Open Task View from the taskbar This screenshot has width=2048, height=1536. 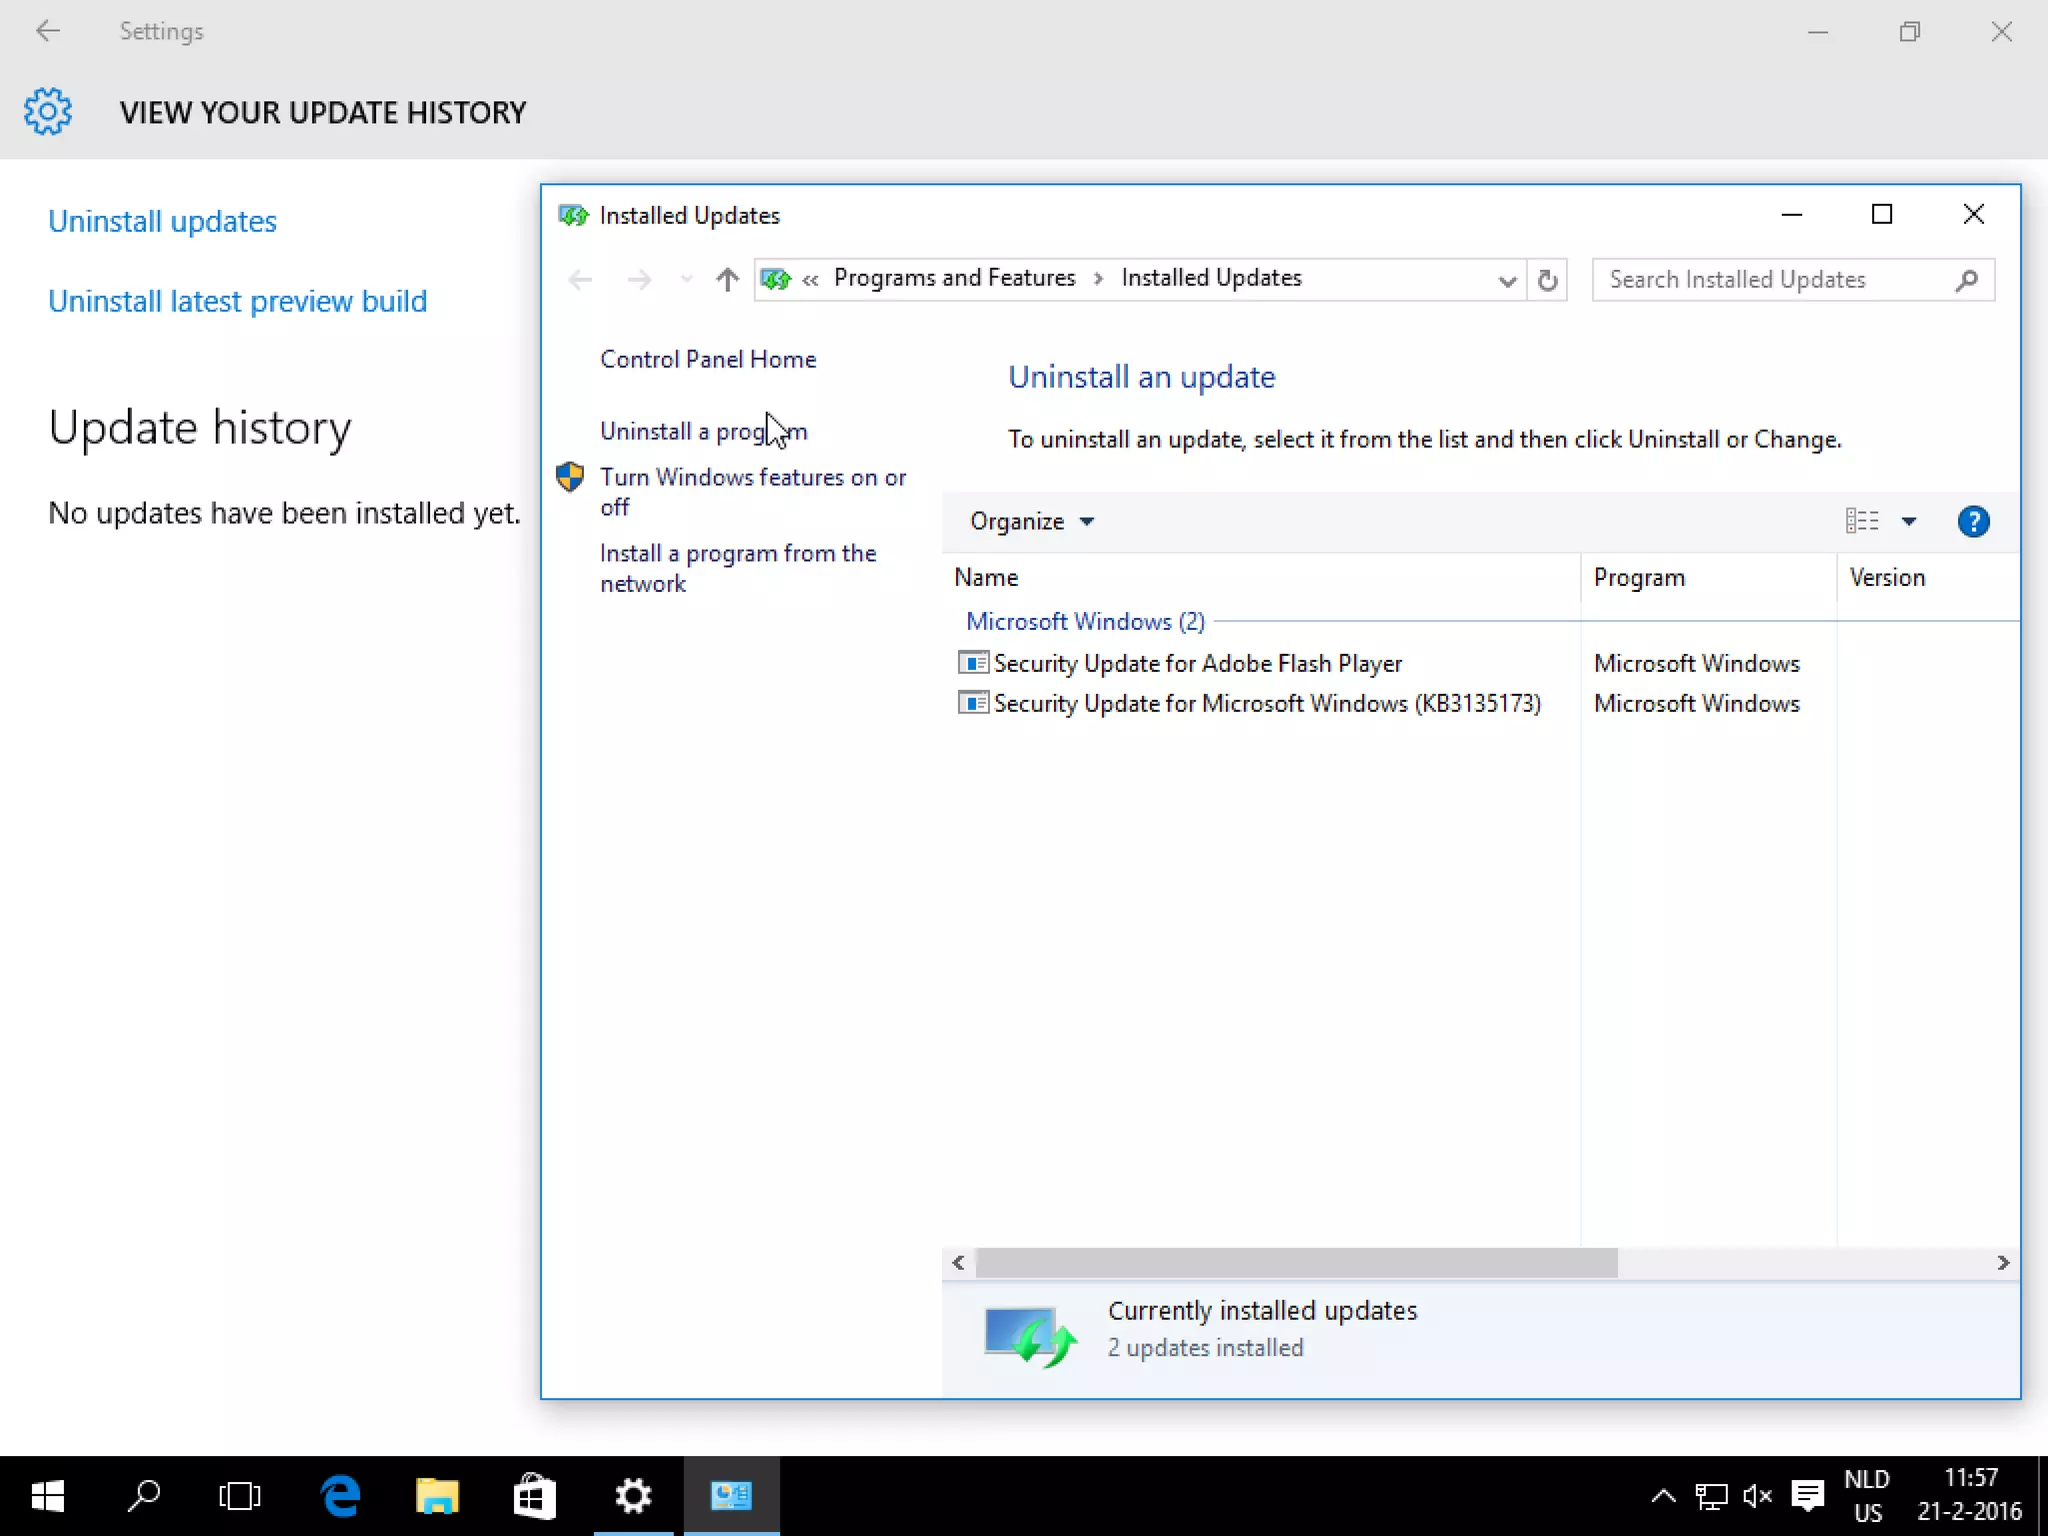tap(239, 1496)
